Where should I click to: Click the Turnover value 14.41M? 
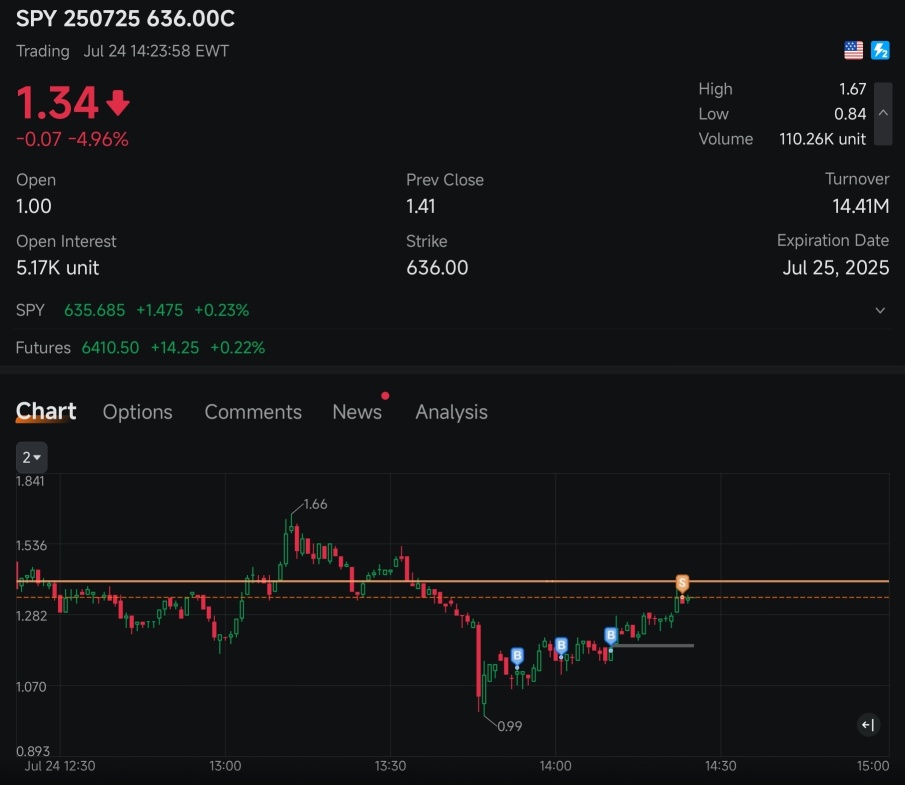click(861, 206)
